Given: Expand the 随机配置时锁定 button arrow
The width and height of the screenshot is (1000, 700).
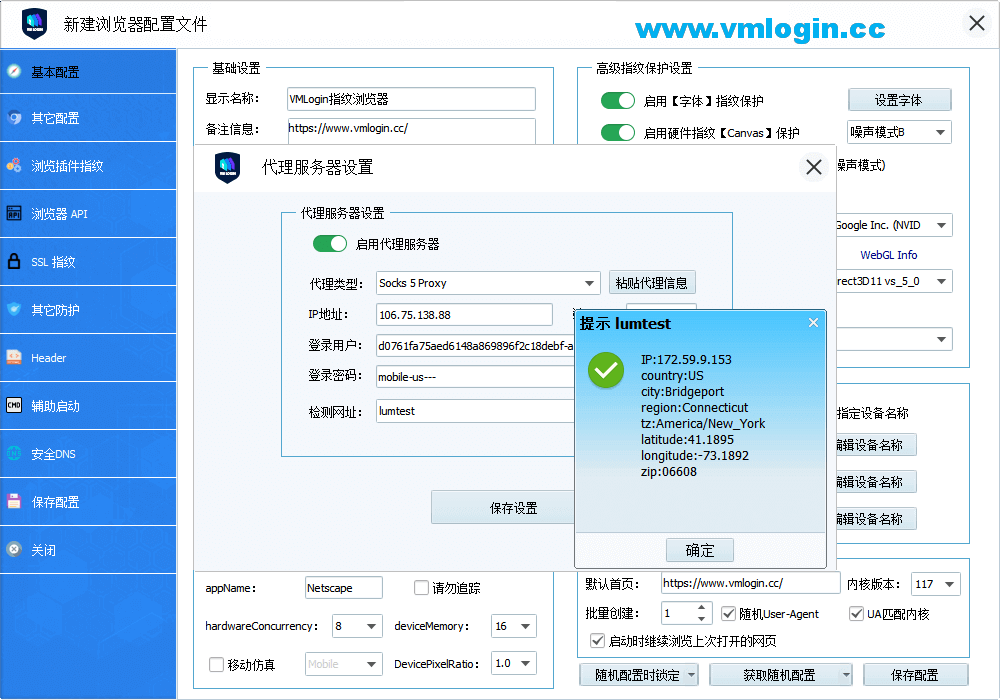Looking at the screenshot, I should point(691,675).
